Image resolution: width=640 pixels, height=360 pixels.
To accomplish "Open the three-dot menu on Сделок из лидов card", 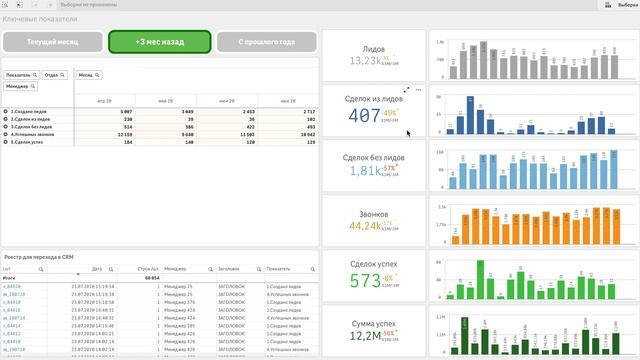I will (418, 90).
